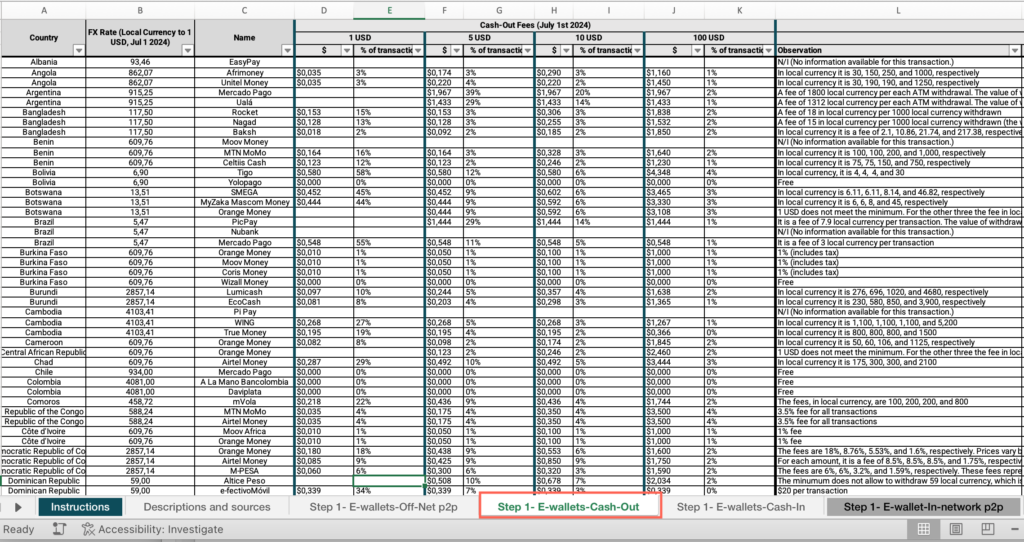Open the % of transaction filter under 100 USD

769,51
